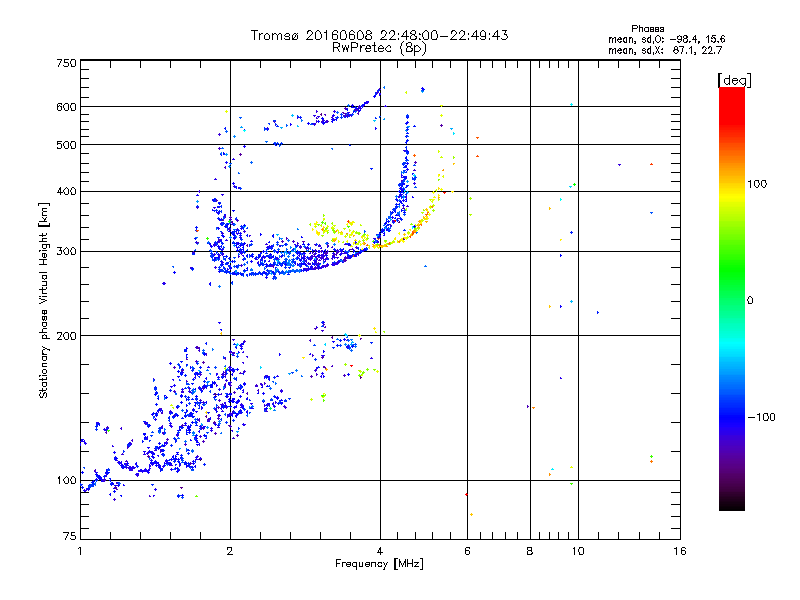Image resolution: width=800 pixels, height=600 pixels.
Task: Click the y-axis tick label "300"
Action: (x=66, y=252)
